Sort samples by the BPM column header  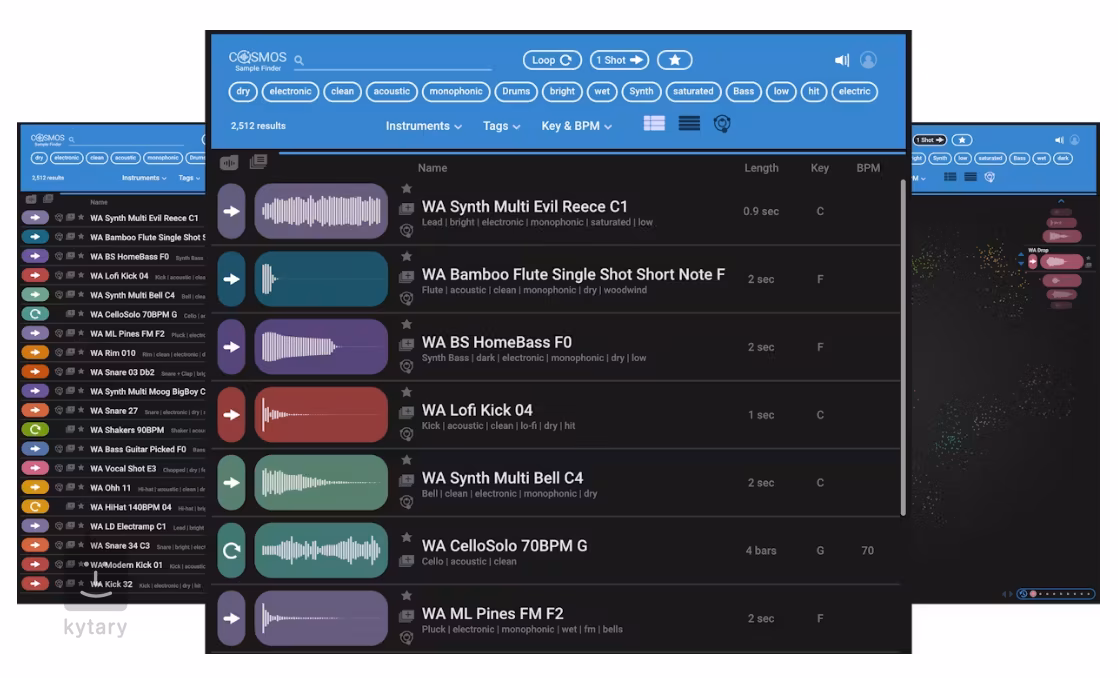coord(868,168)
